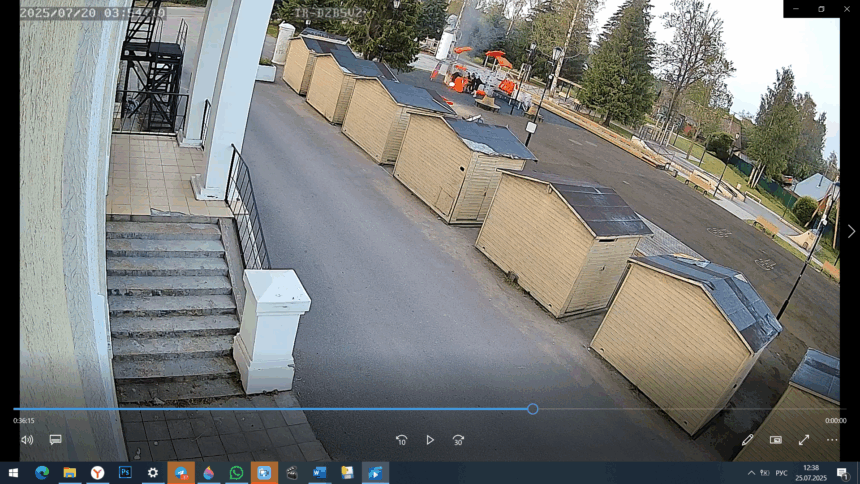This screenshot has height=484, width=860.
Task: Mute the video volume
Action: tap(27, 440)
